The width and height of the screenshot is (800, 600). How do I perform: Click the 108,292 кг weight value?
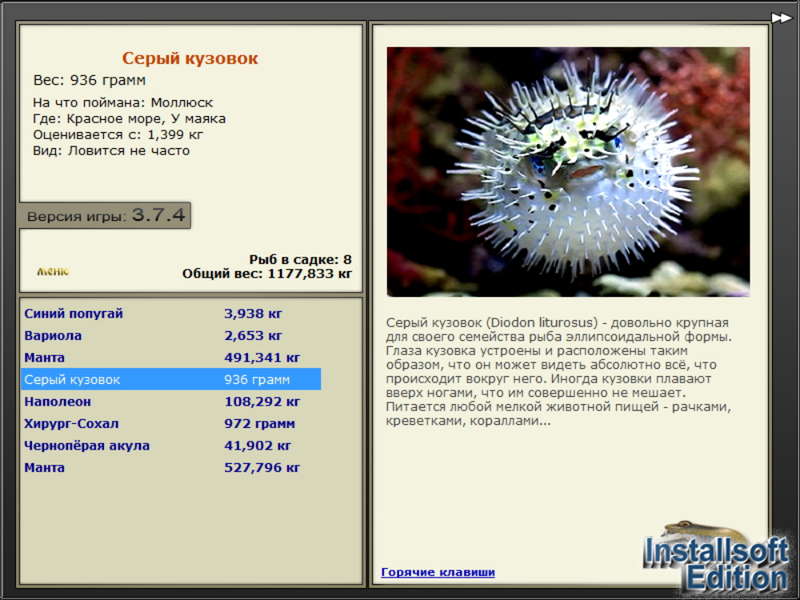[262, 401]
